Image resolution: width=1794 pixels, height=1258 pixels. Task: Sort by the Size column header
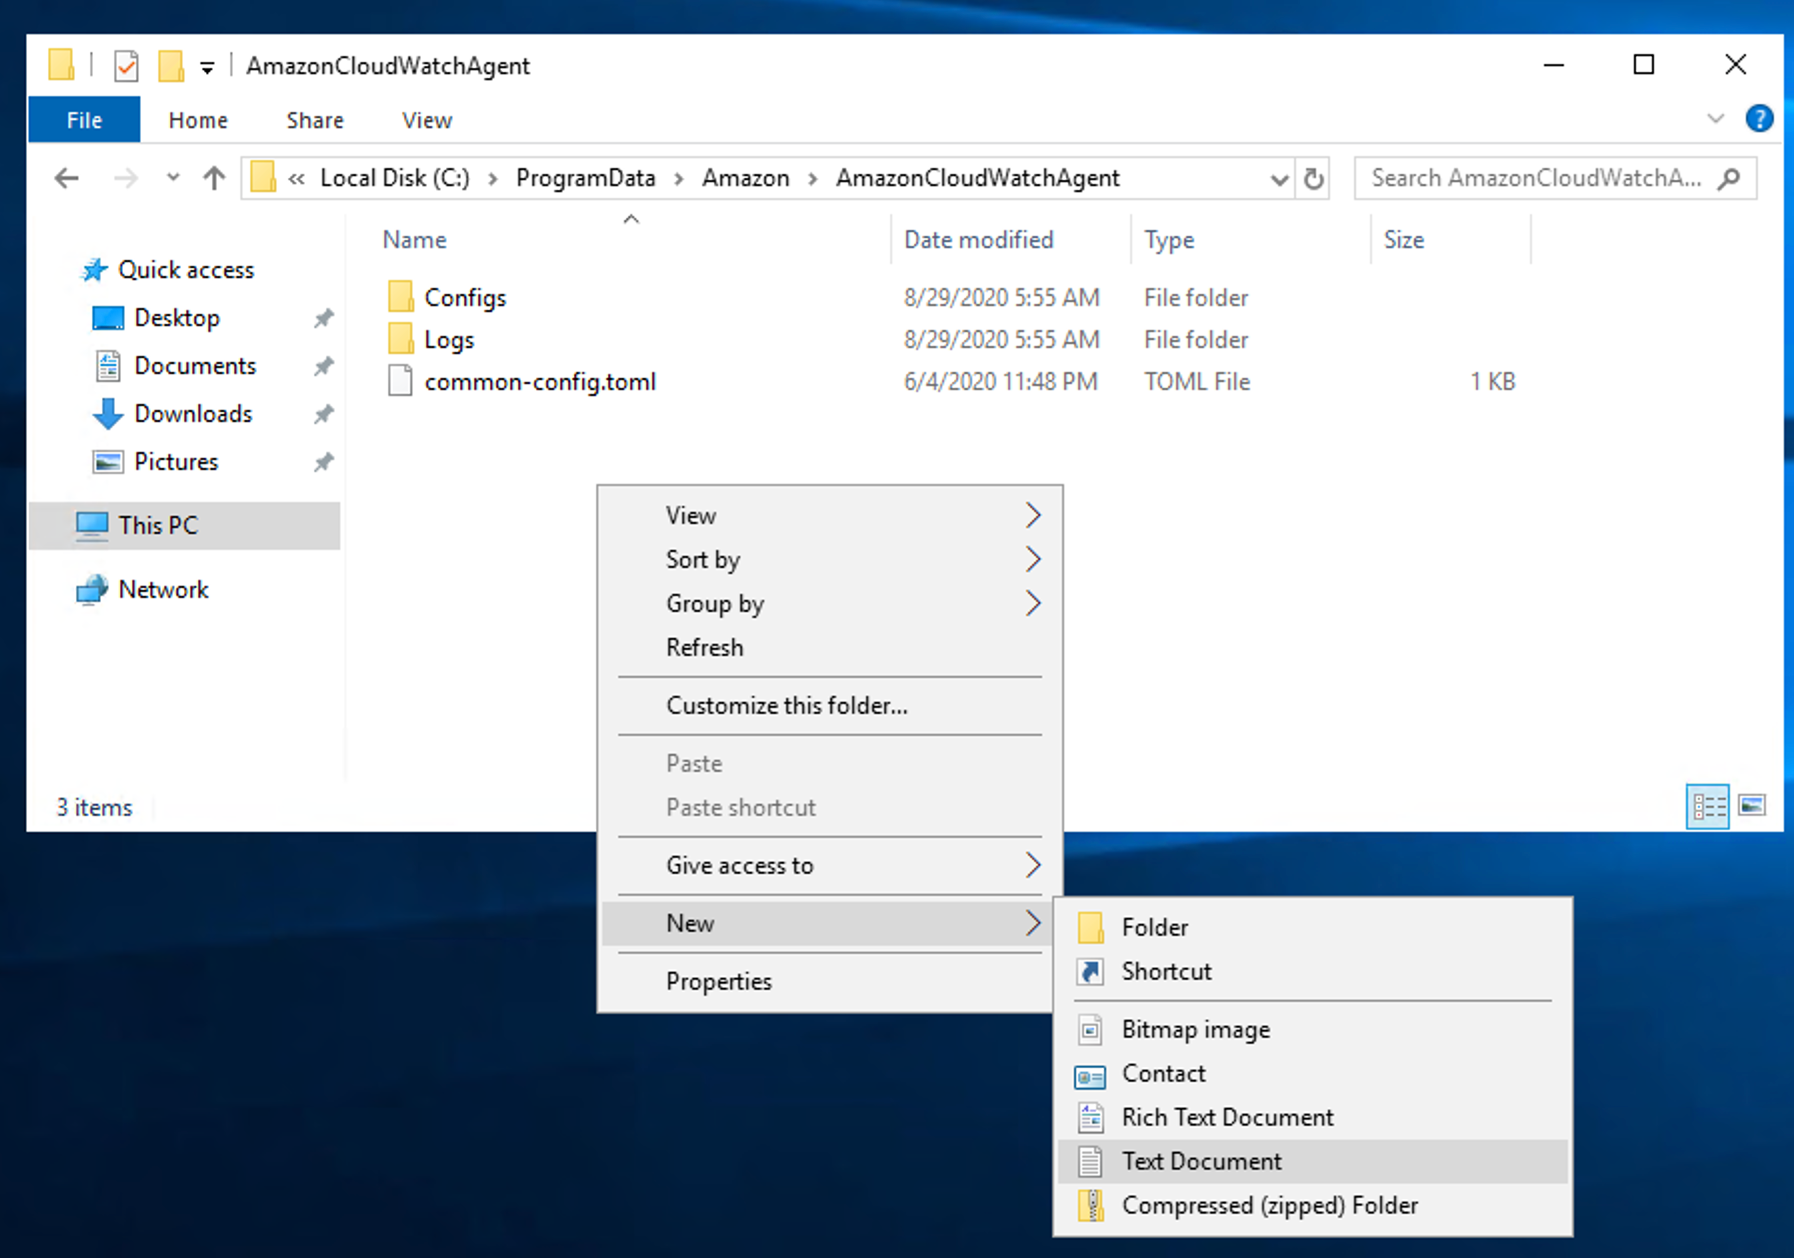coord(1404,240)
